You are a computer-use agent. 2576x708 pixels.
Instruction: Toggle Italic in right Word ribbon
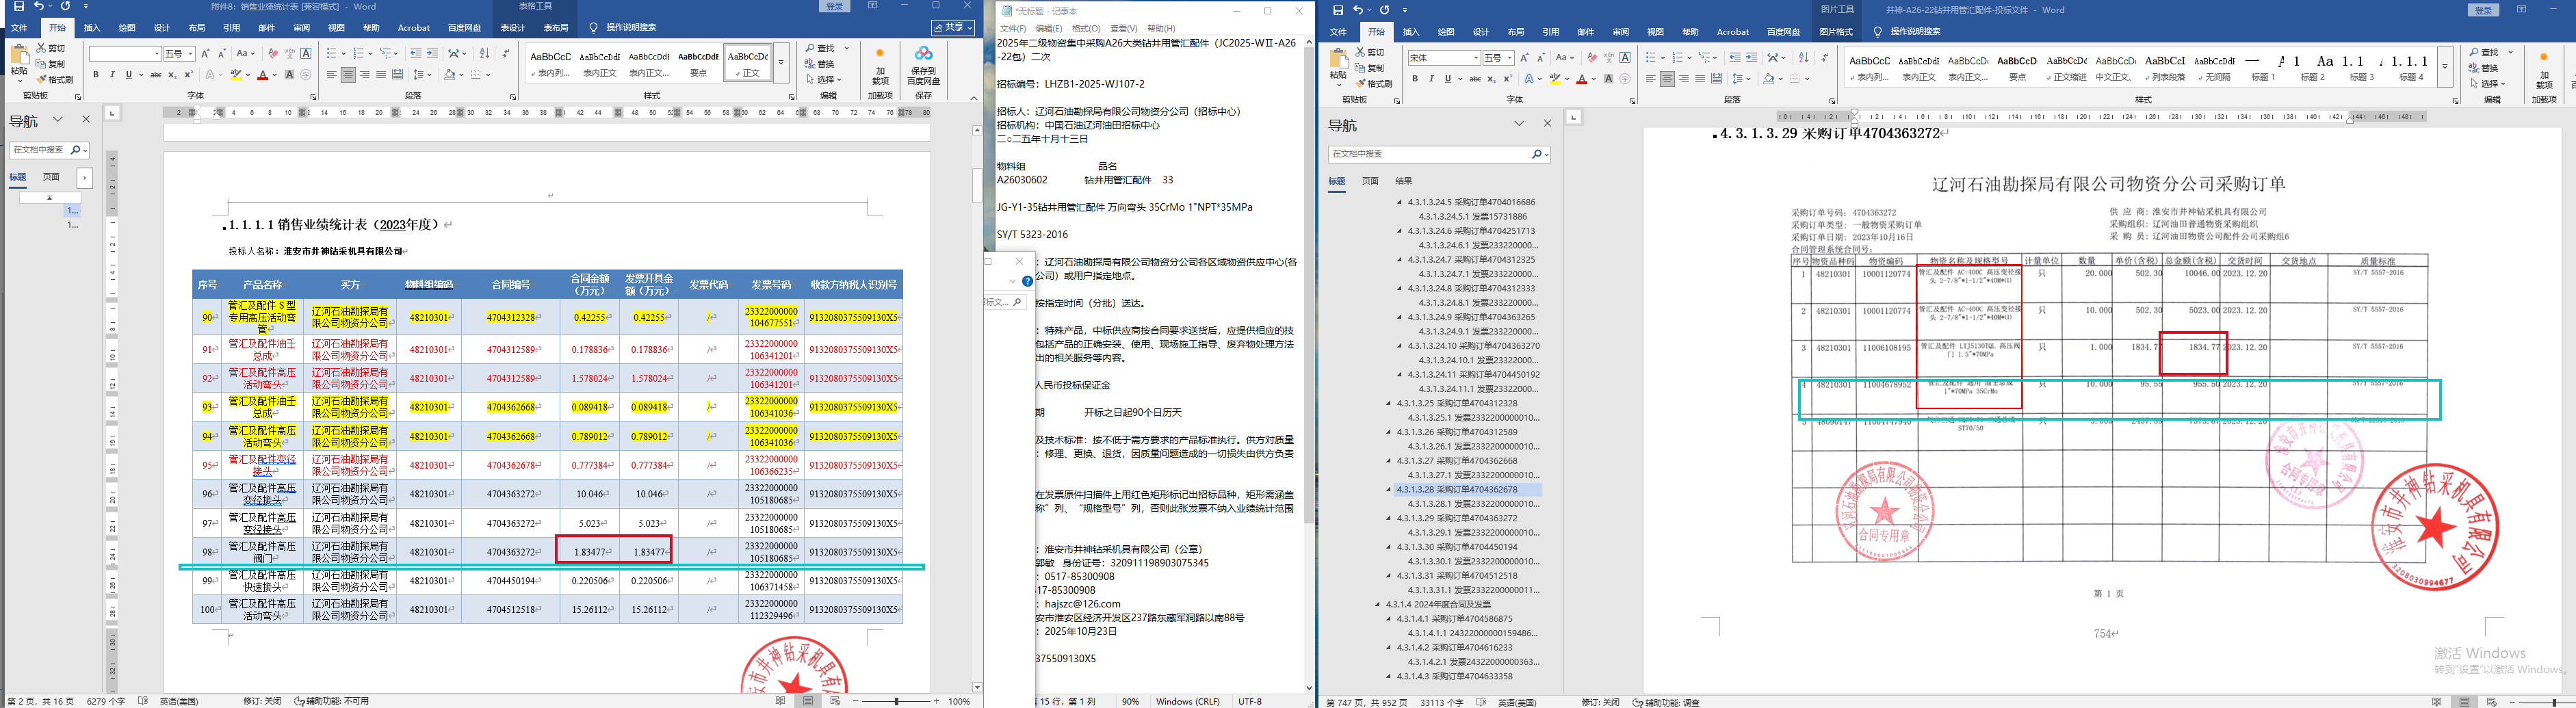pyautogui.click(x=1431, y=79)
